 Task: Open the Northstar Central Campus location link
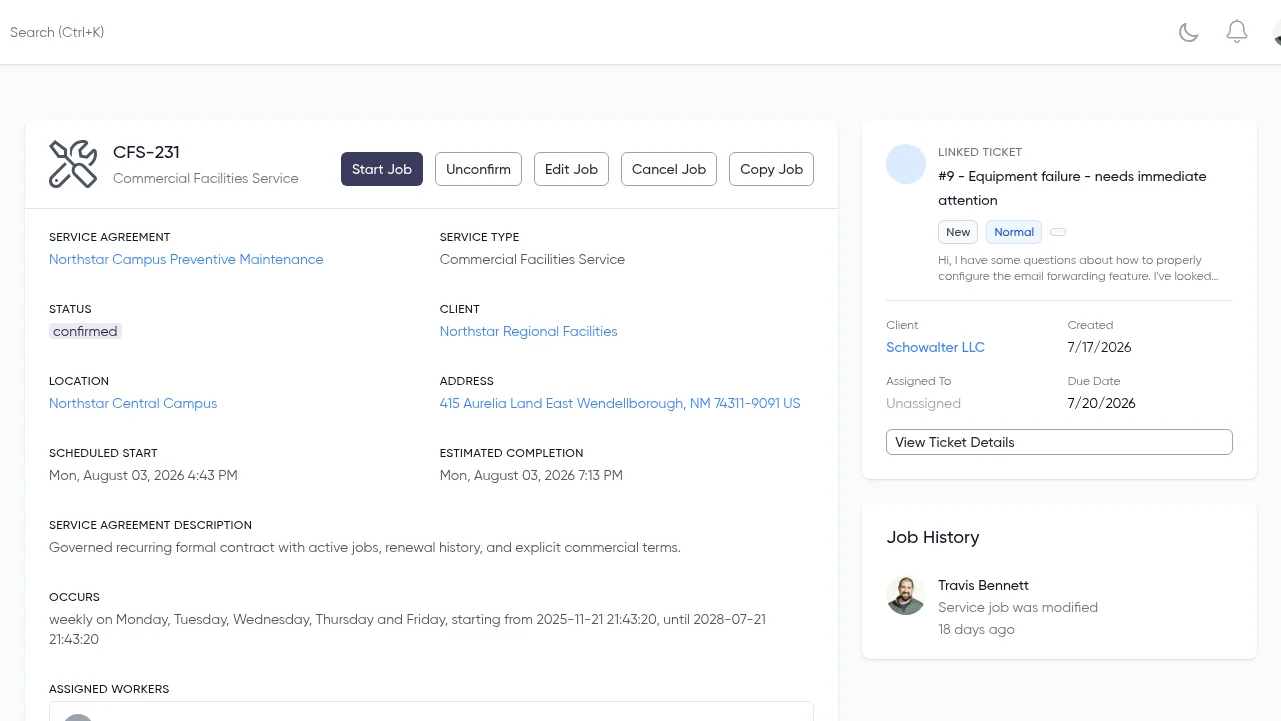133,403
